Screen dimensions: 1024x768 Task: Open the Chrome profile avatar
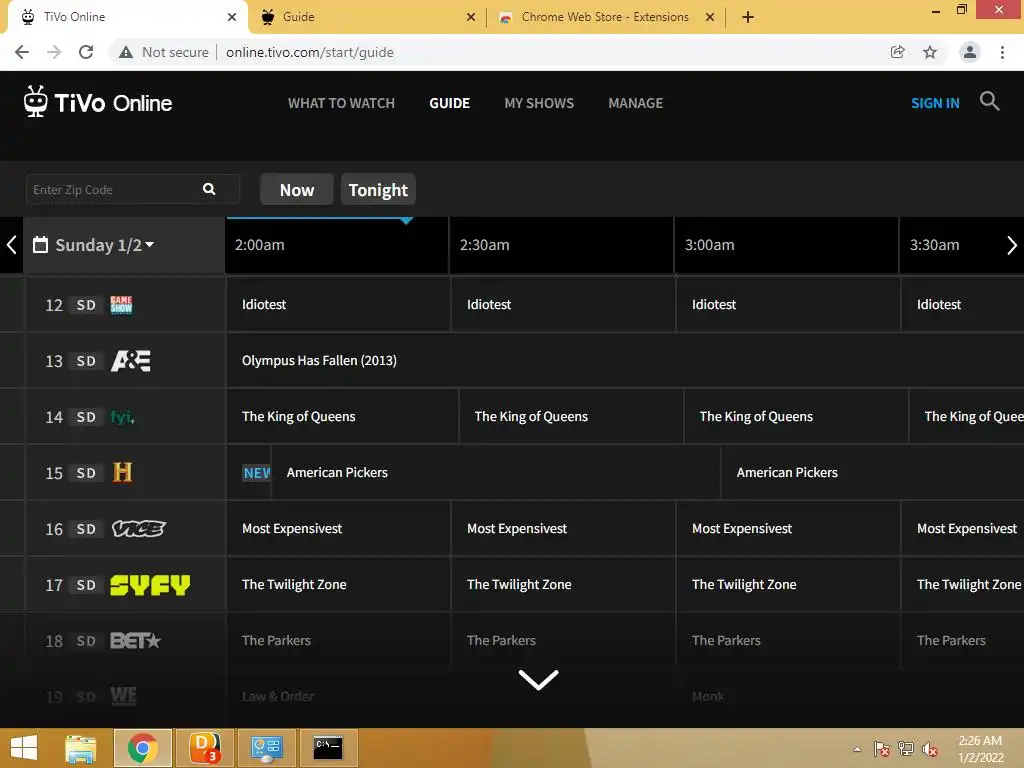coord(970,52)
